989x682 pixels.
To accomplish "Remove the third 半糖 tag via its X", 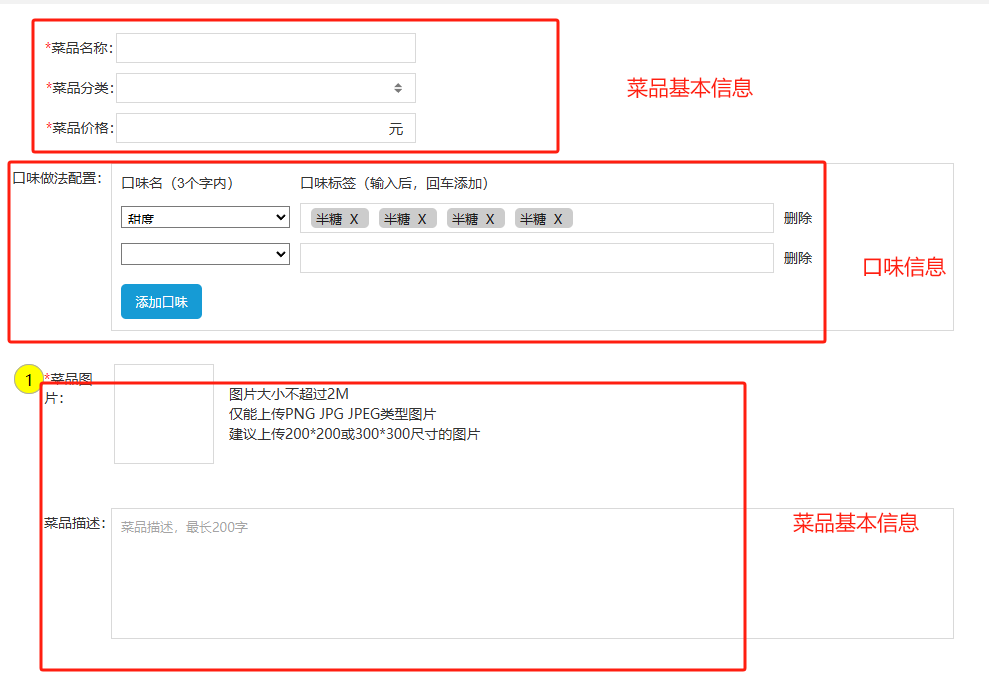I will [x=490, y=219].
